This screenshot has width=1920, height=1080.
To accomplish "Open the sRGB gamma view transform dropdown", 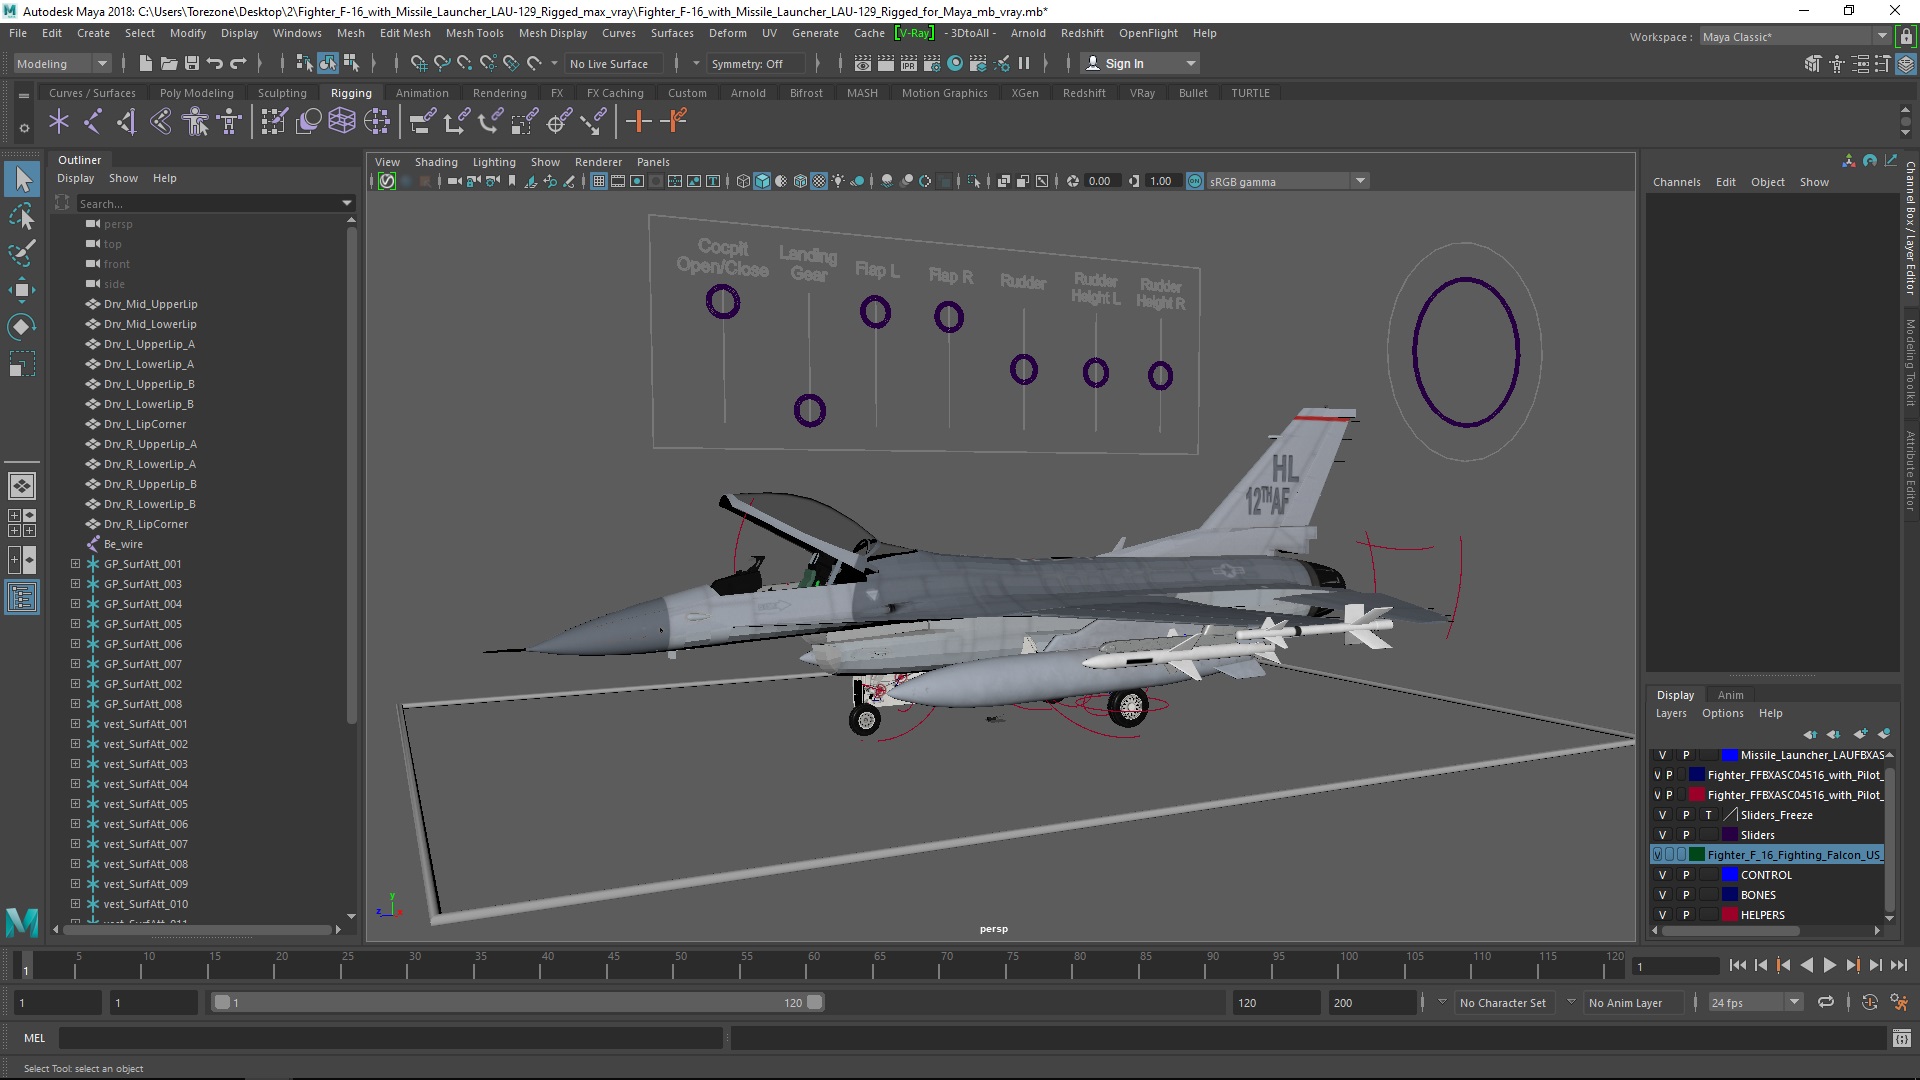I will (1288, 181).
